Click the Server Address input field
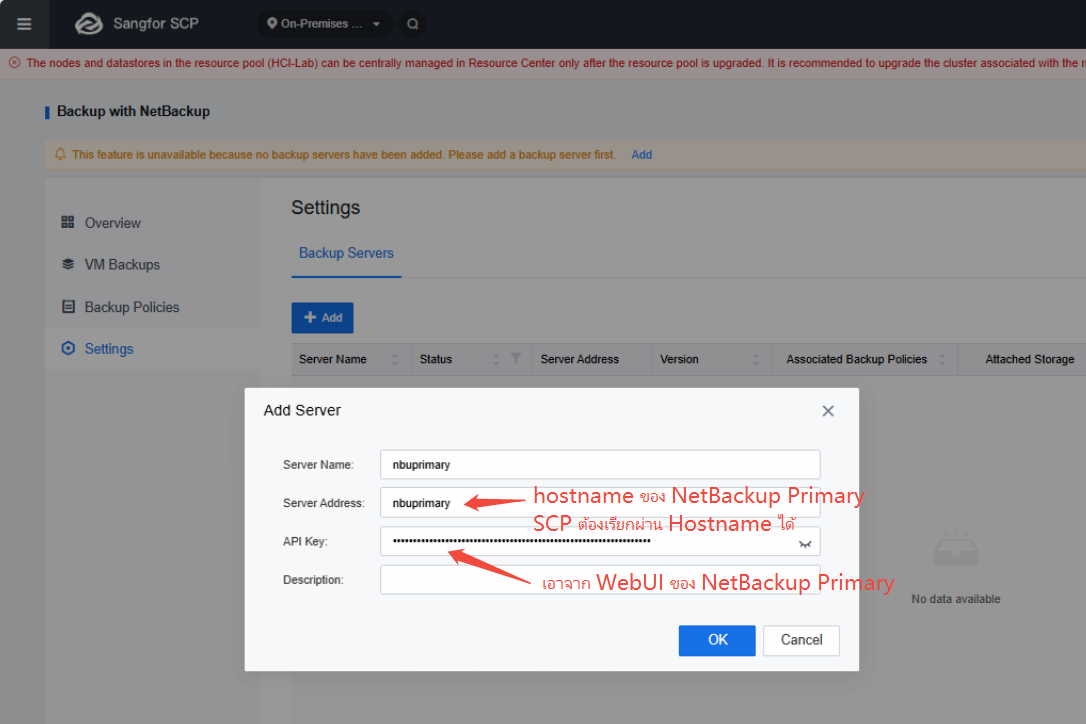Viewport: 1086px width, 724px height. point(600,503)
